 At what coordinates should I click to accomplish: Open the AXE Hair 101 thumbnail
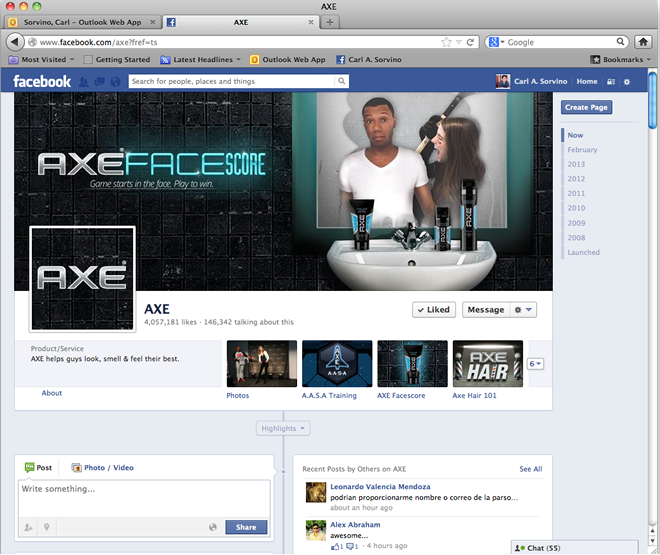coord(488,363)
